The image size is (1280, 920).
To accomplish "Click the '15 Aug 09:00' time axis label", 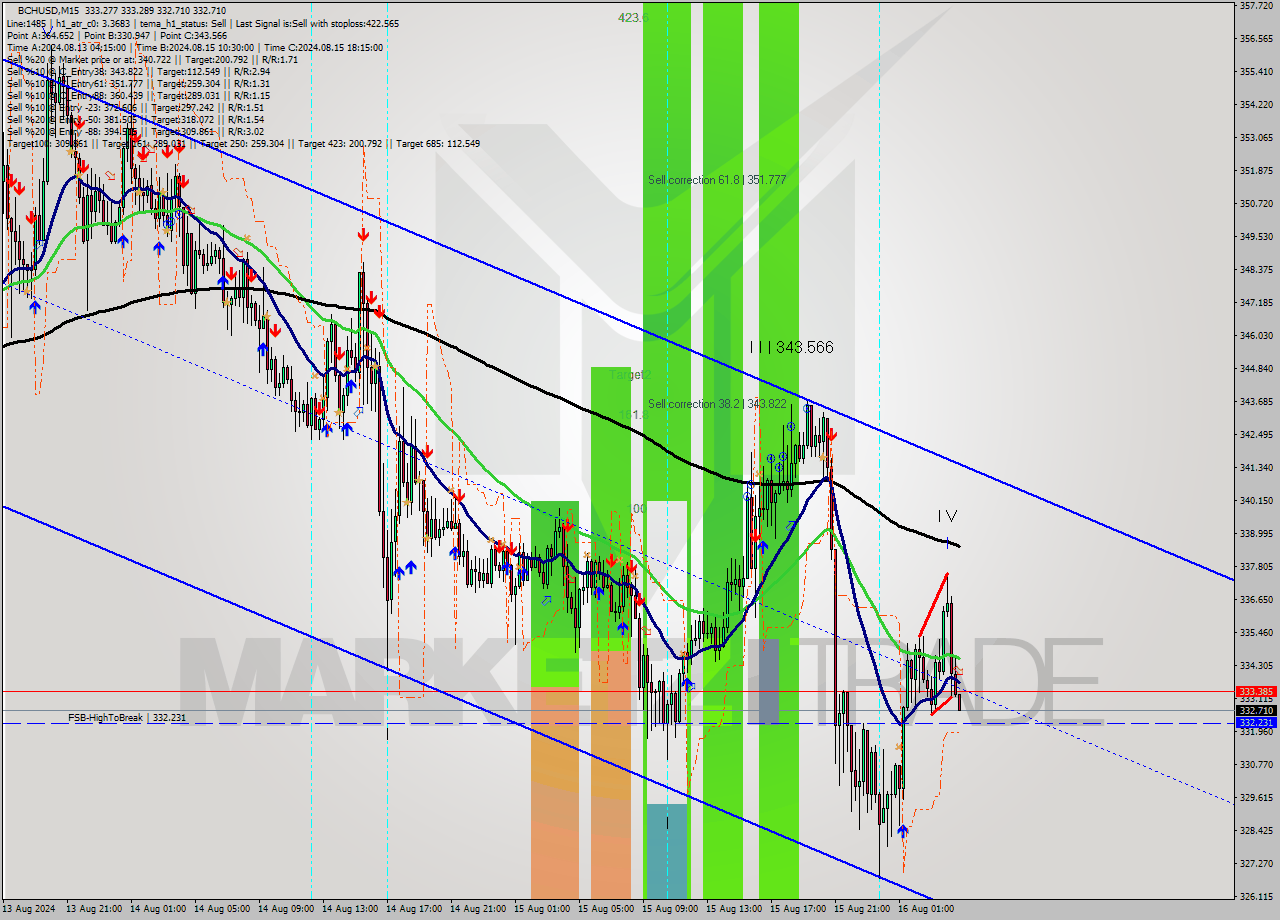I will click(669, 909).
